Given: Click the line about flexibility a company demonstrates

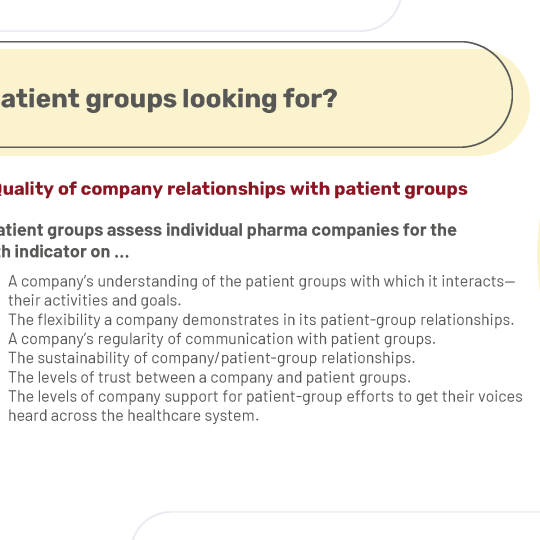Looking at the screenshot, I should (x=261, y=320).
